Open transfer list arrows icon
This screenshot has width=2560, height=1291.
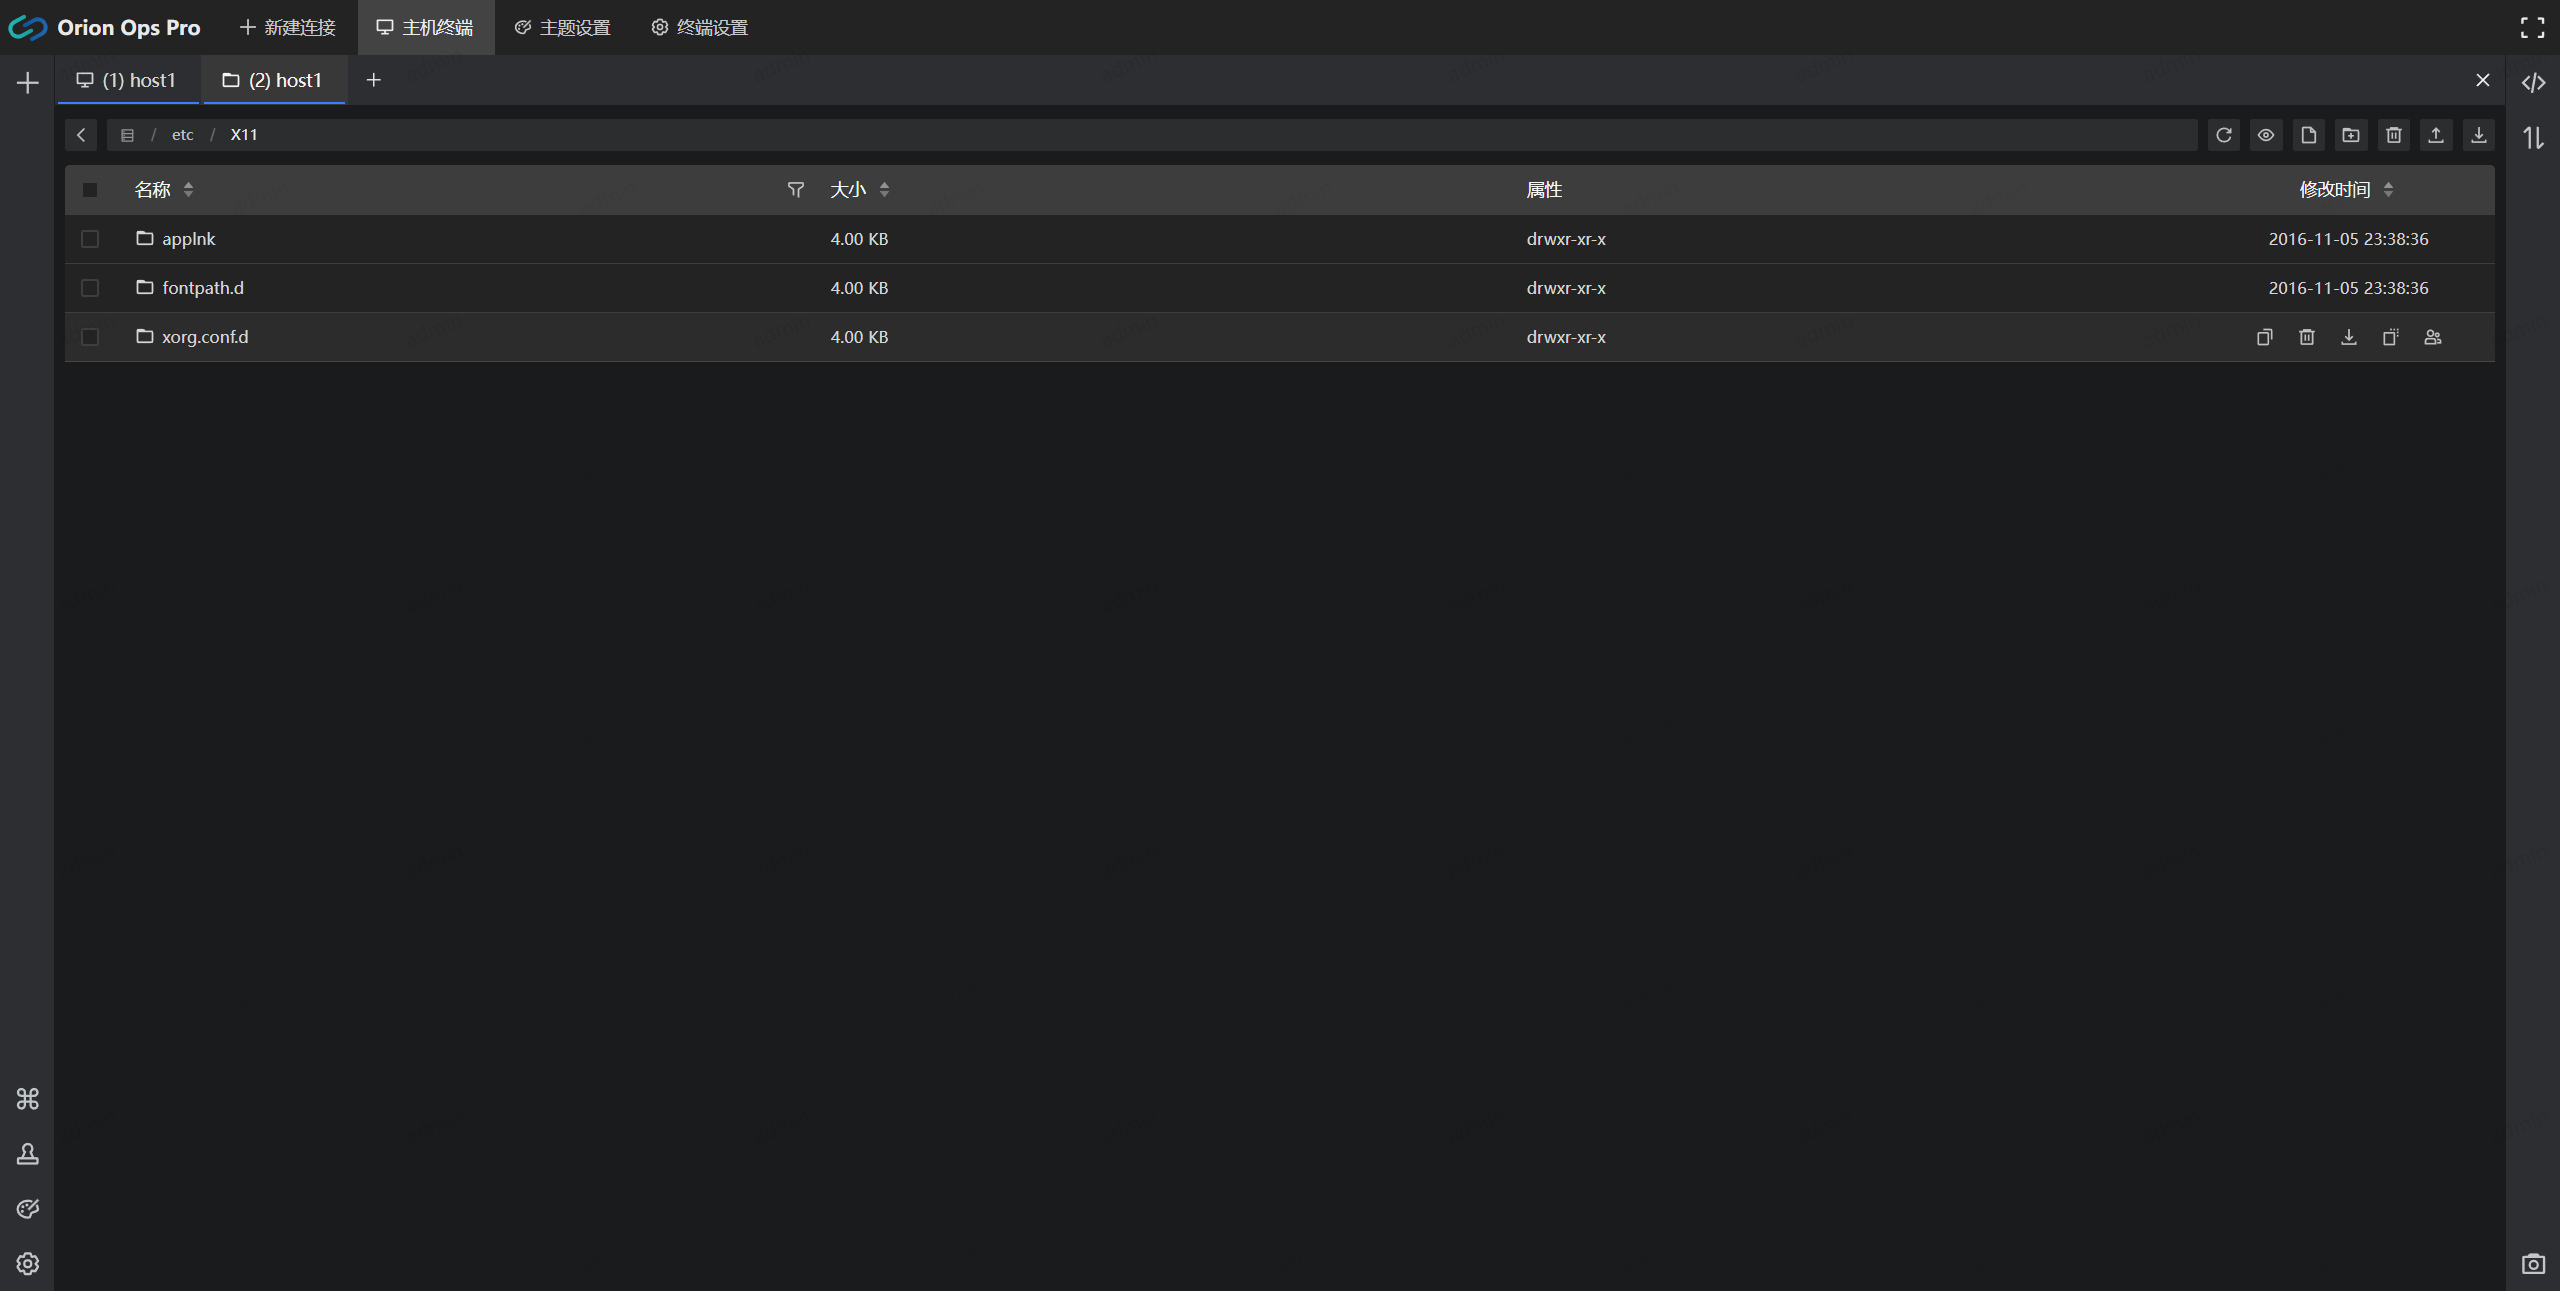(x=2533, y=138)
